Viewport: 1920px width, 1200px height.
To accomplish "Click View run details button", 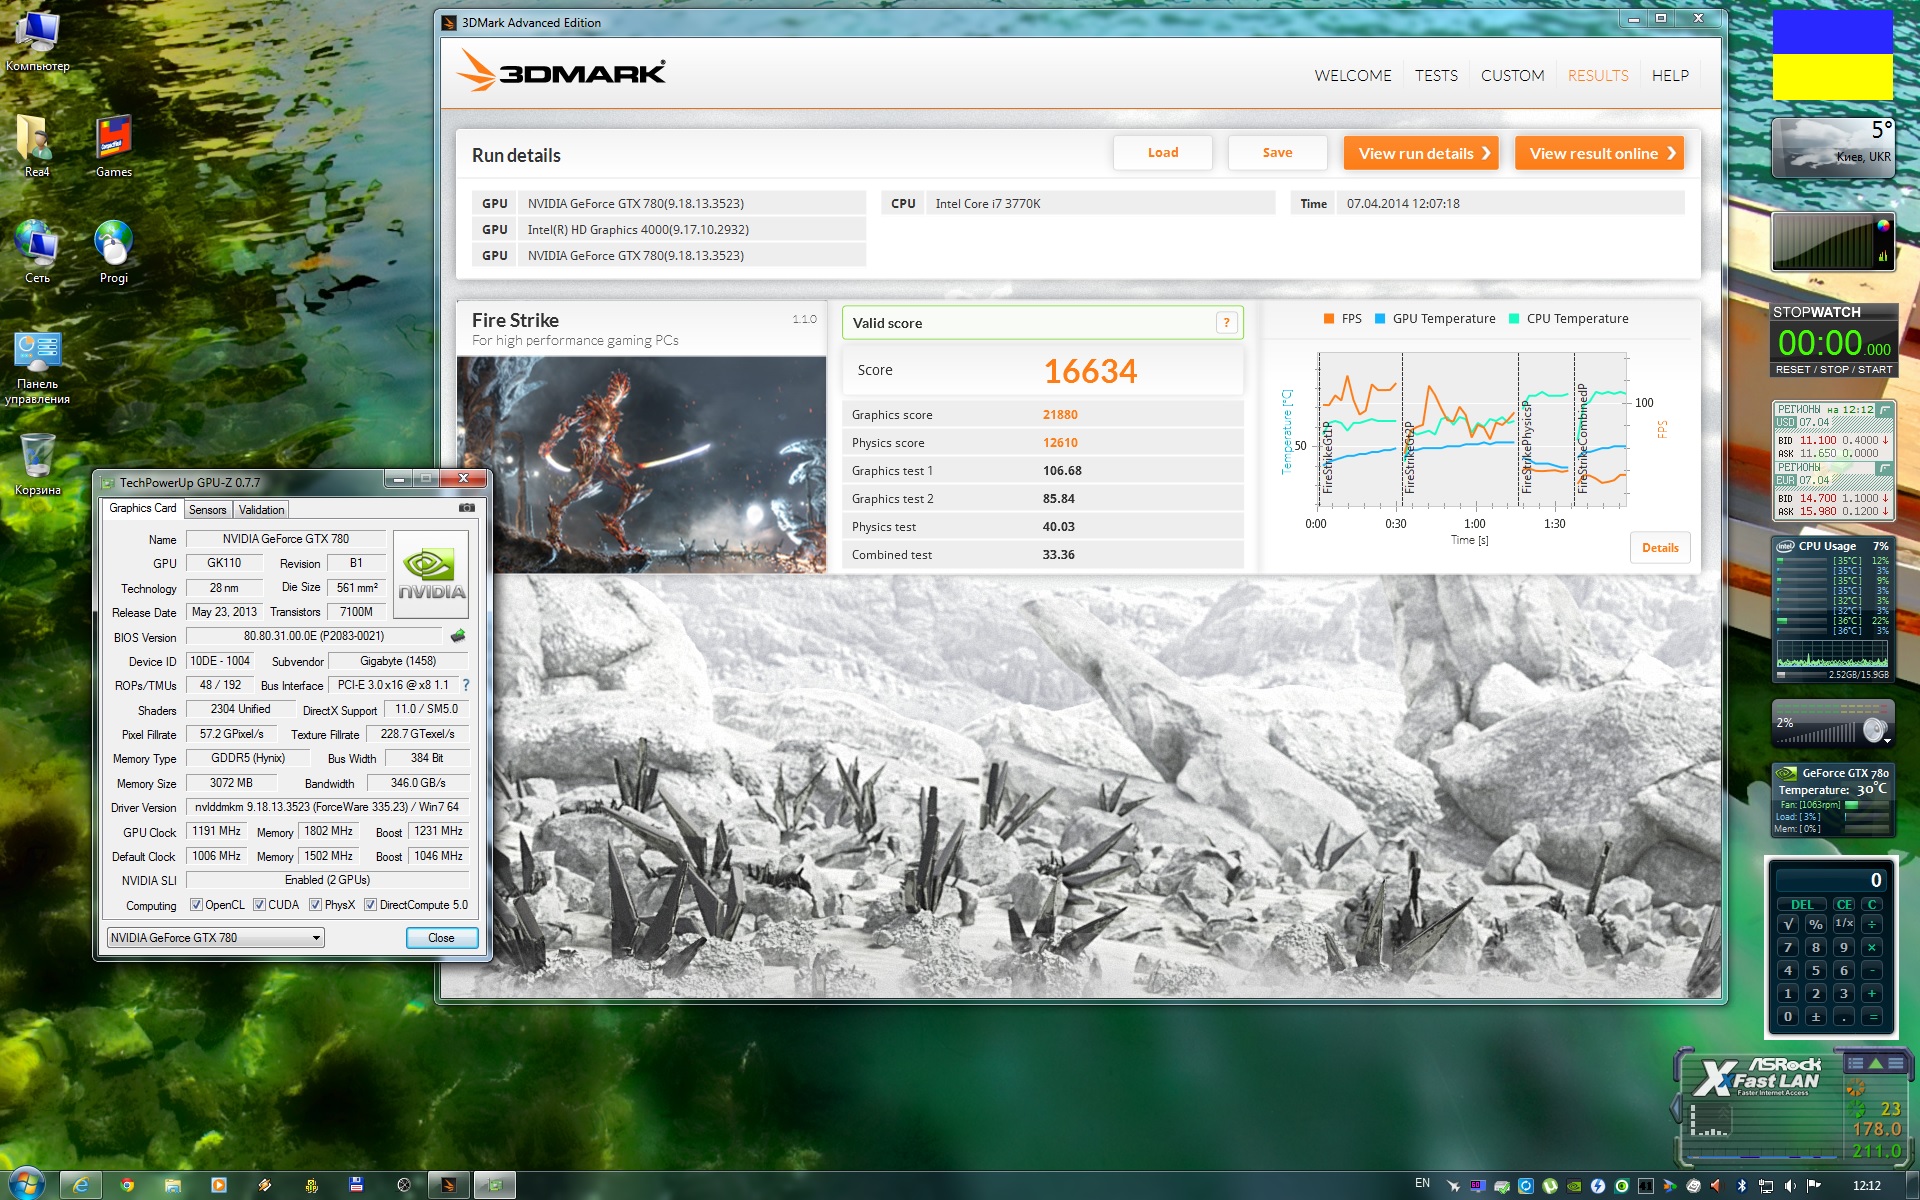I will click(1421, 153).
